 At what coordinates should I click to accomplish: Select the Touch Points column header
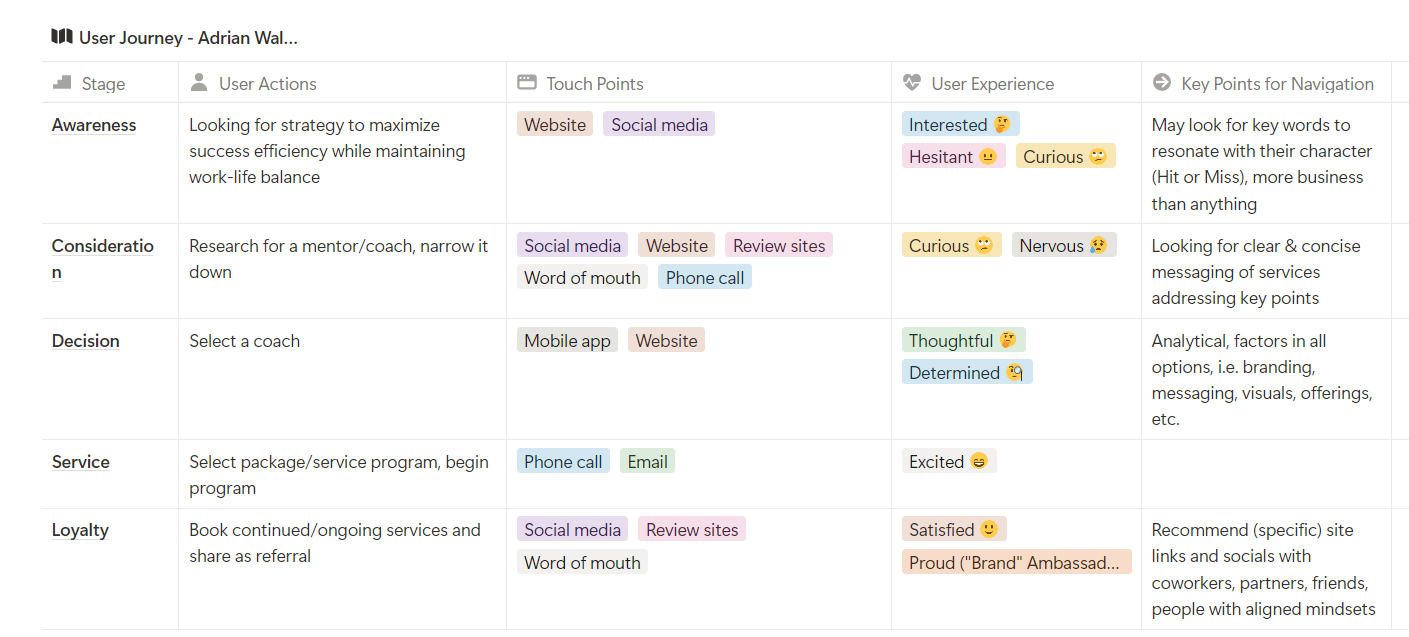pyautogui.click(x=699, y=83)
